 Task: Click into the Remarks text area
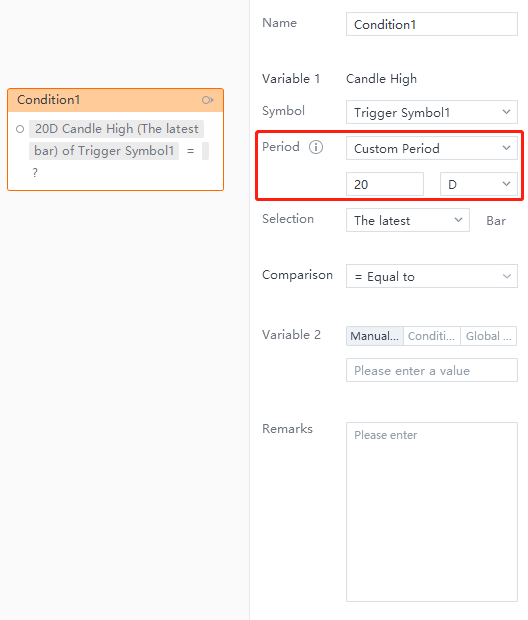point(431,512)
